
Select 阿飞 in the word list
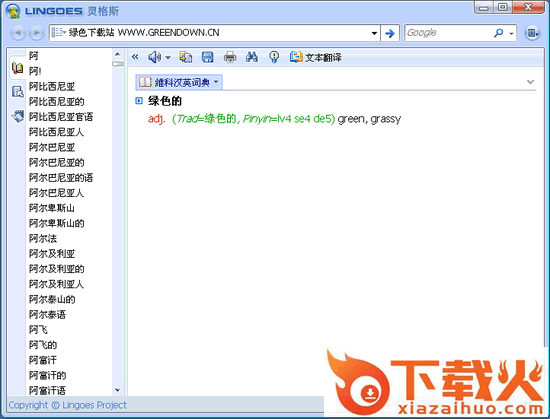38,330
